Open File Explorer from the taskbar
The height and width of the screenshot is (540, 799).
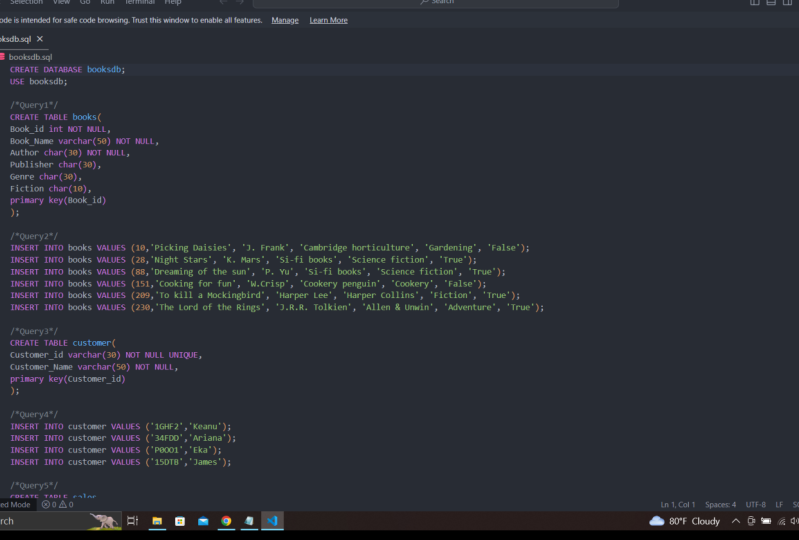click(x=157, y=521)
